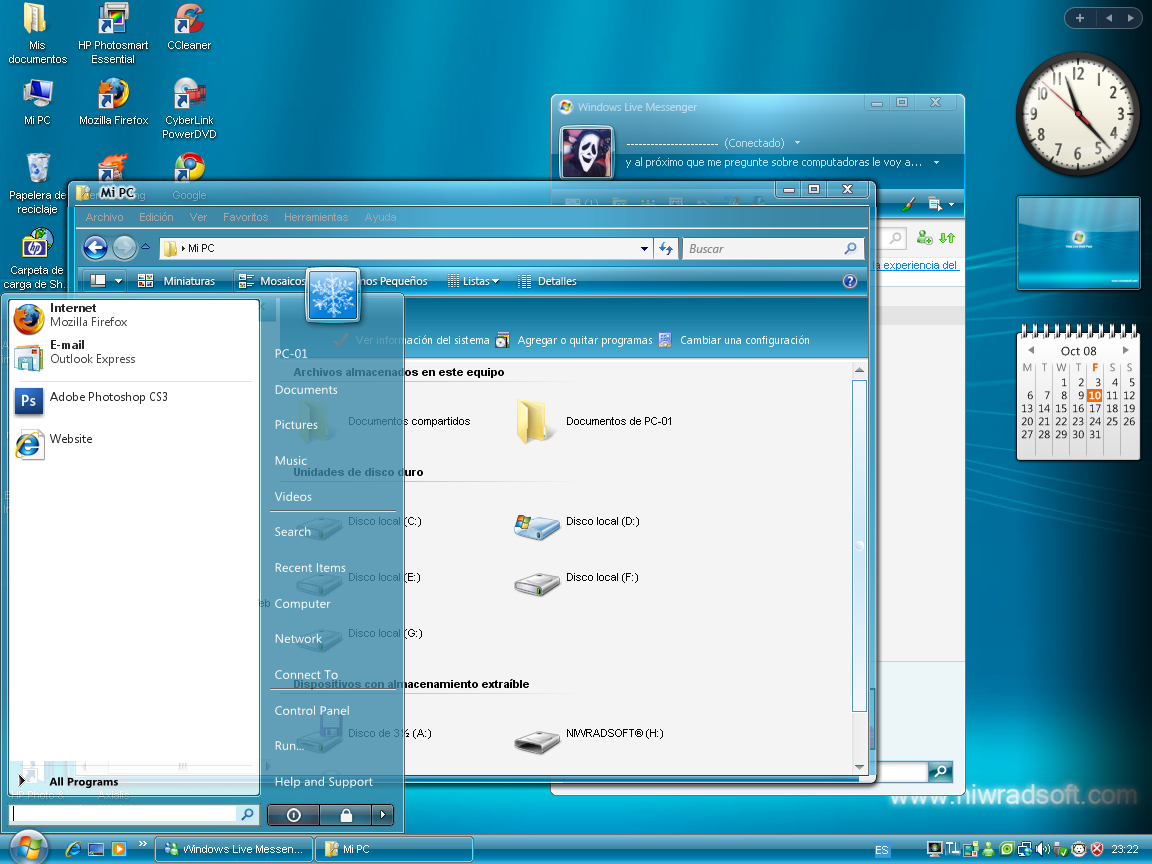The width and height of the screenshot is (1152, 864).
Task: Open Mozilla Firefox desktop icon
Action: (x=112, y=95)
